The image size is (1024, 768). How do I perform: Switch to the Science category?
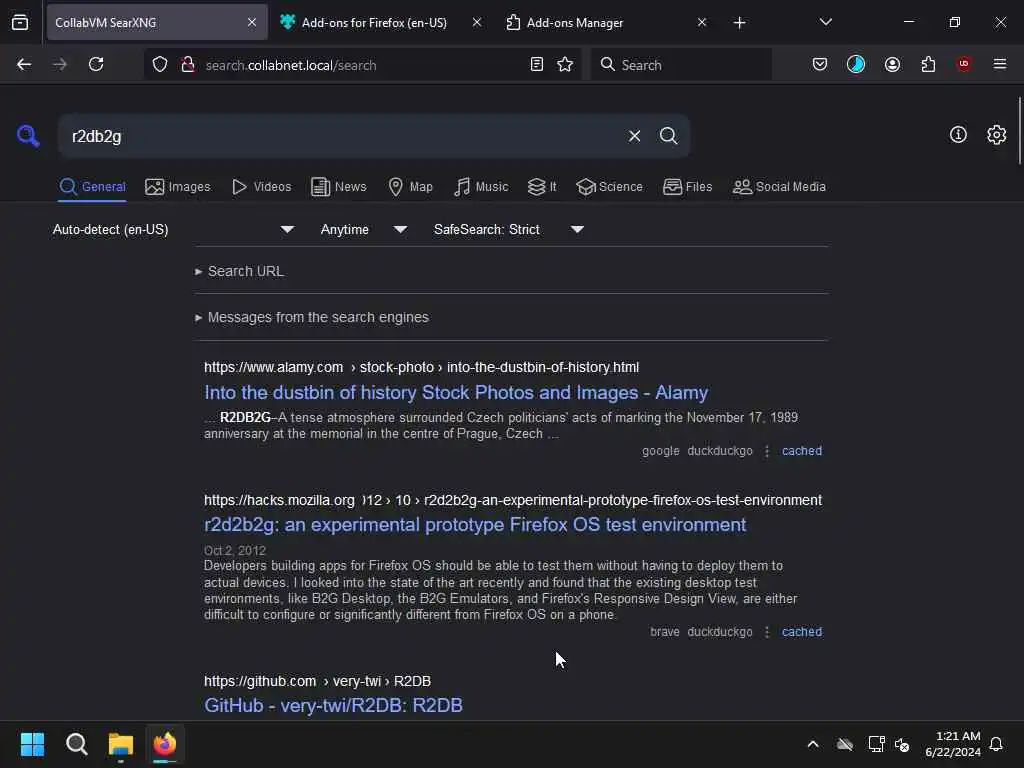(x=609, y=187)
